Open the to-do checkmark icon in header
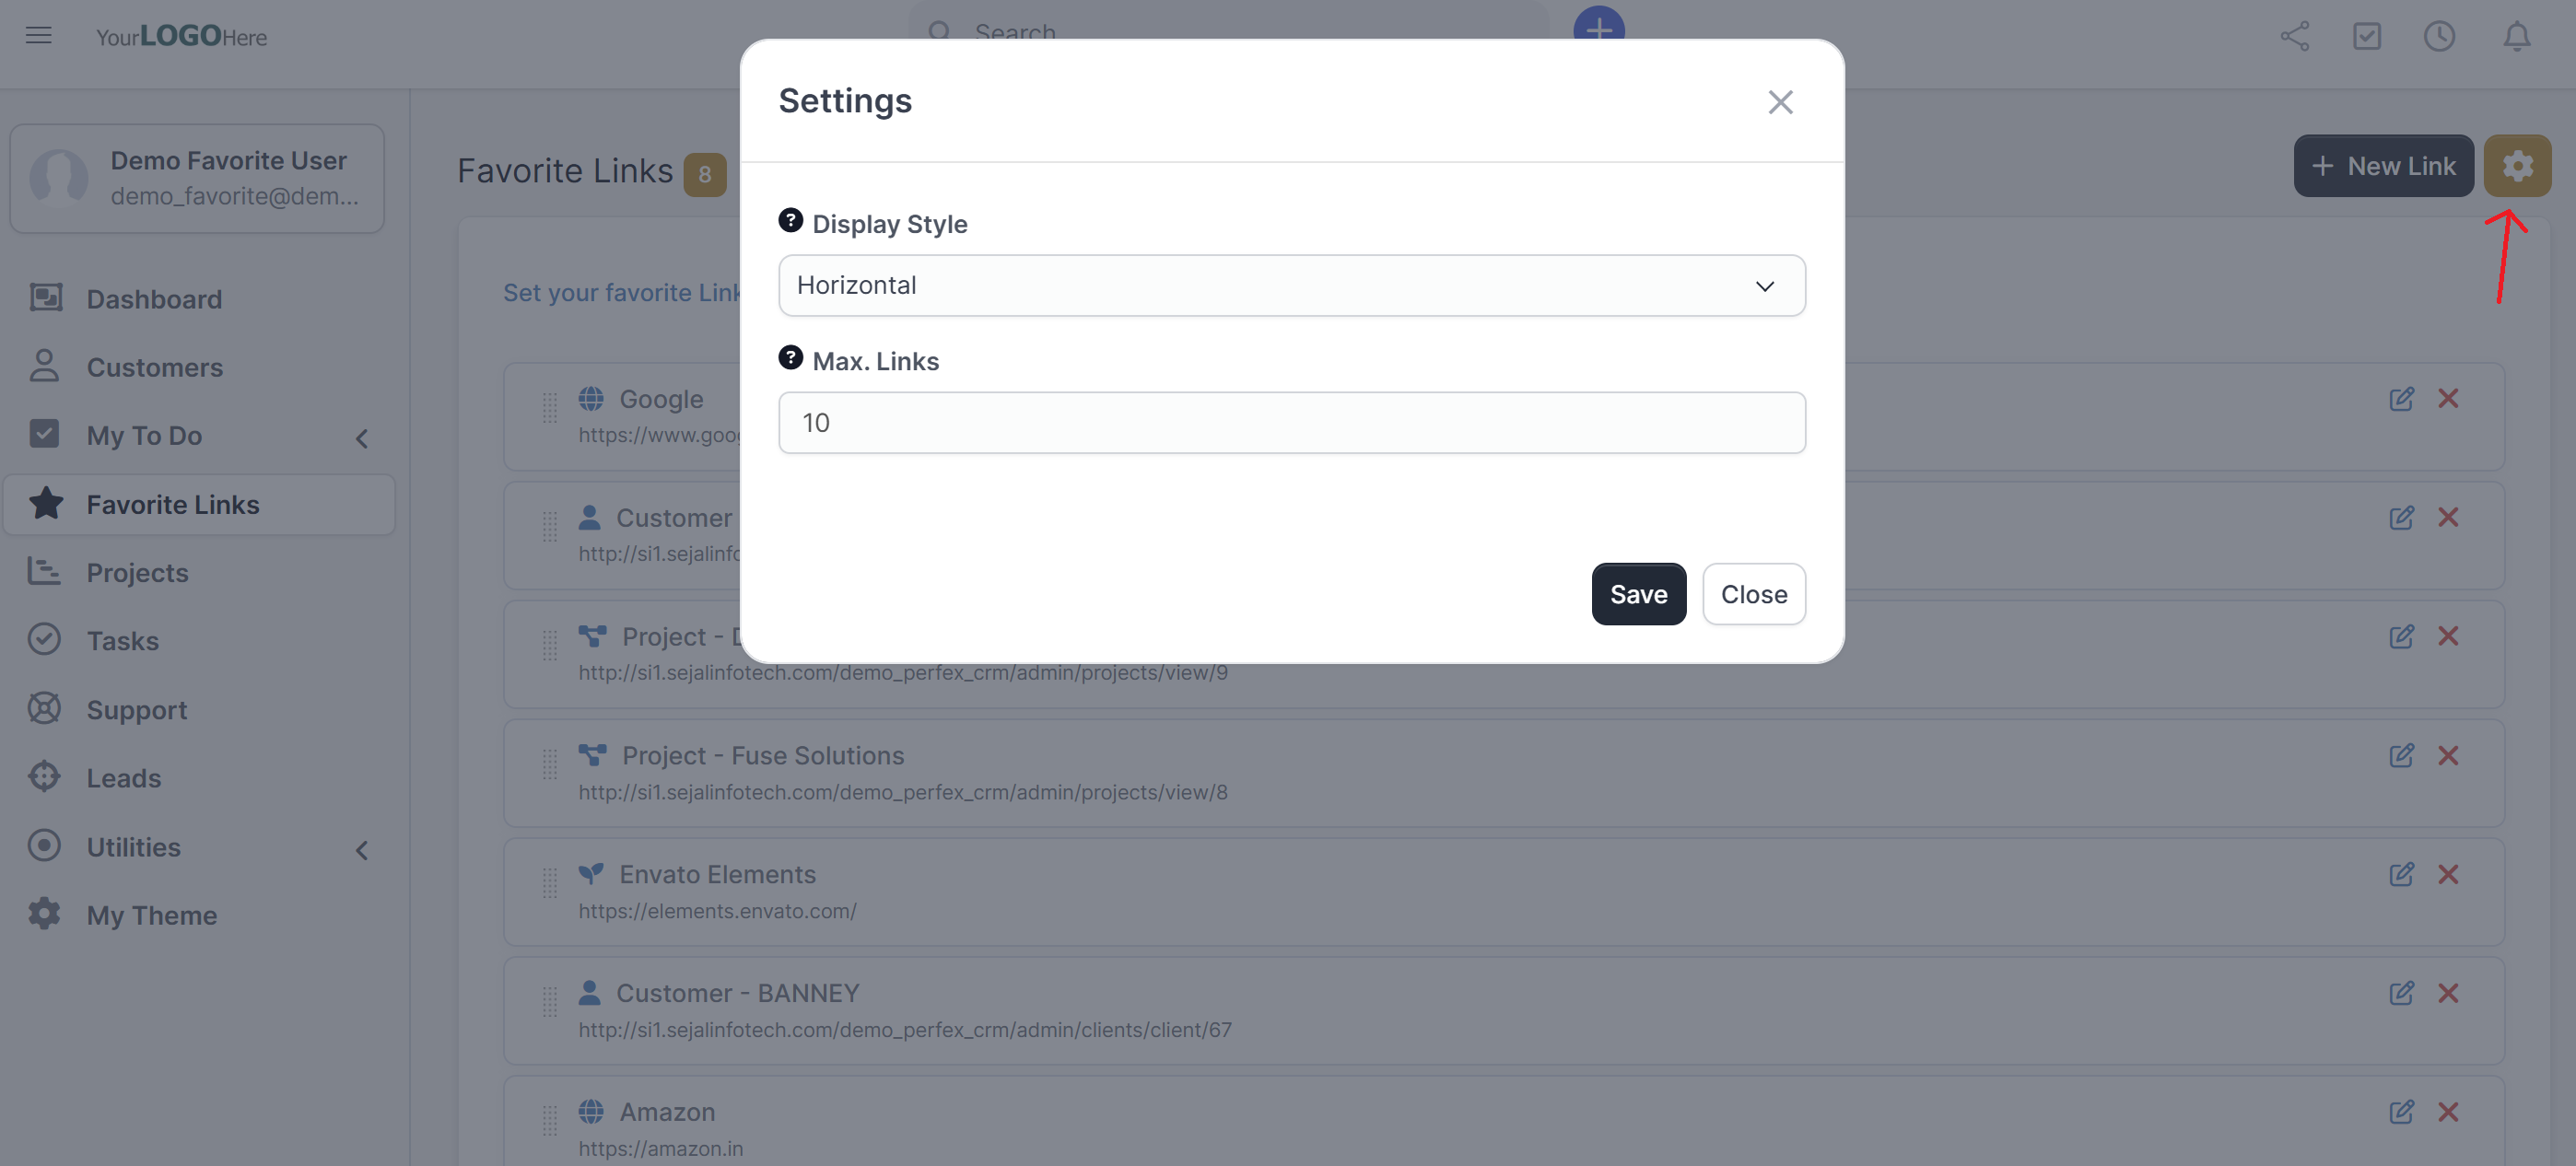Screen dimensions: 2576x1166 (2366, 36)
